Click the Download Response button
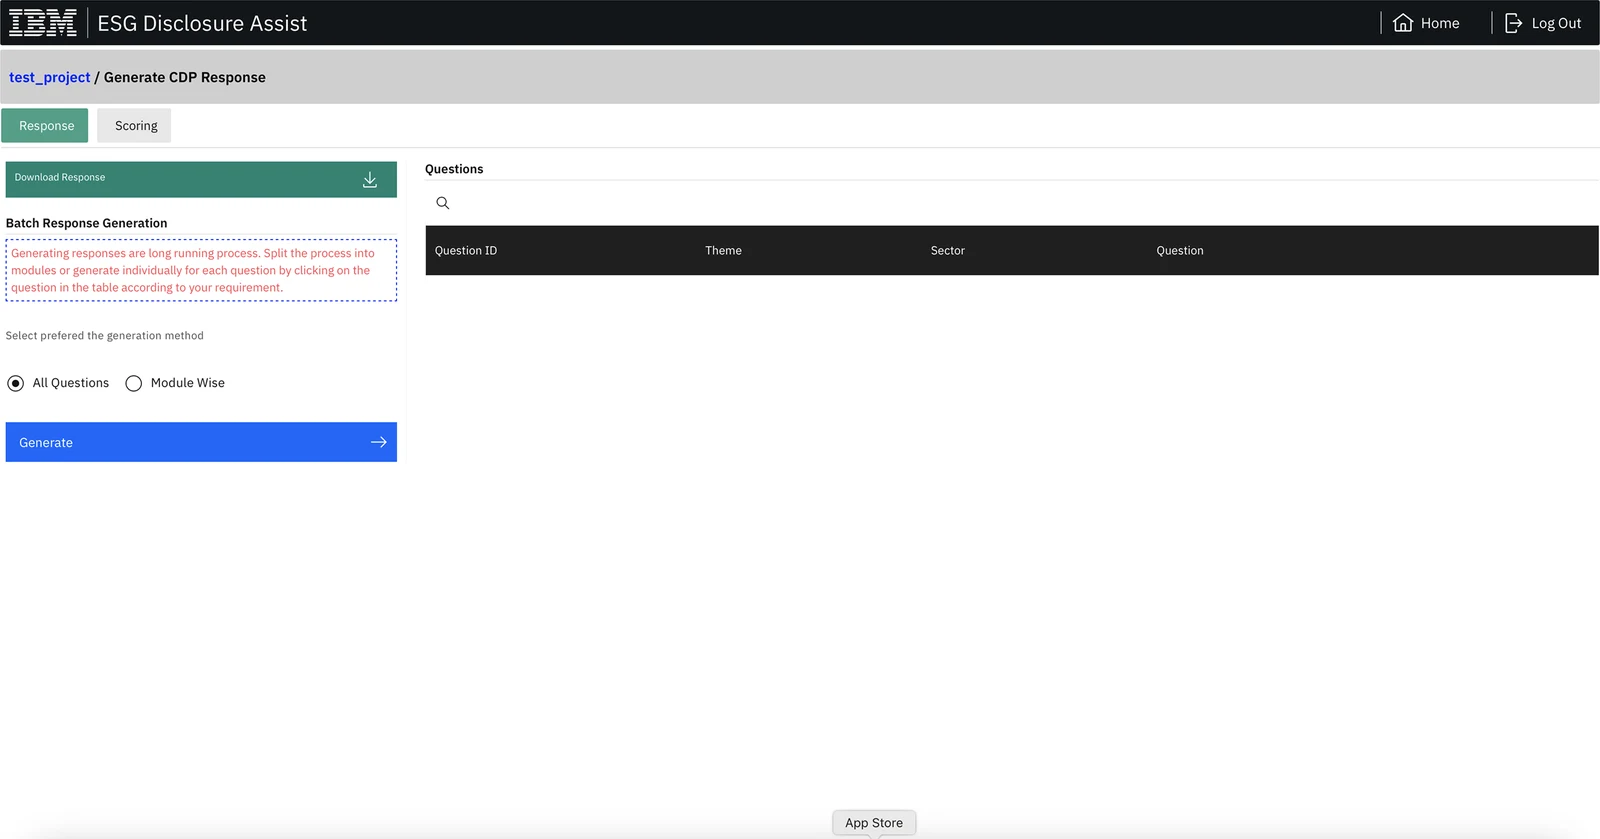1600x839 pixels. (201, 179)
